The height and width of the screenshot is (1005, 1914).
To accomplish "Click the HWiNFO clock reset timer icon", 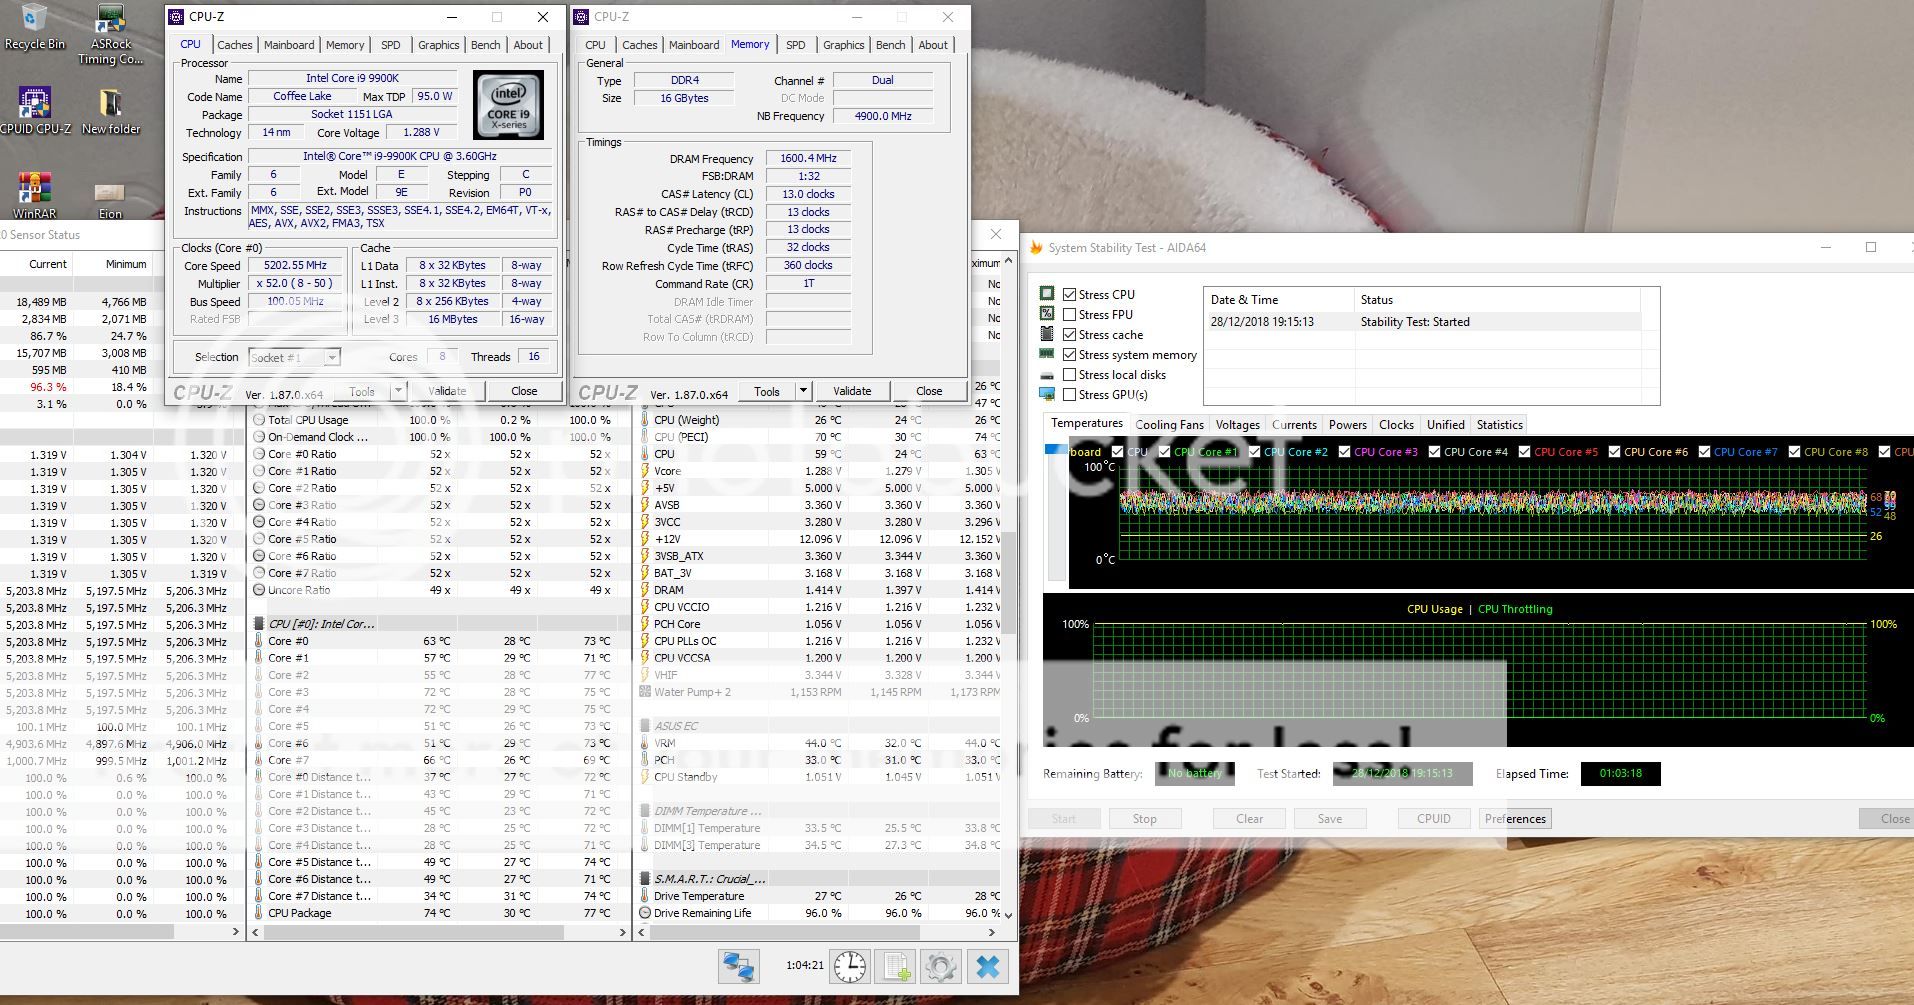I will 850,966.
